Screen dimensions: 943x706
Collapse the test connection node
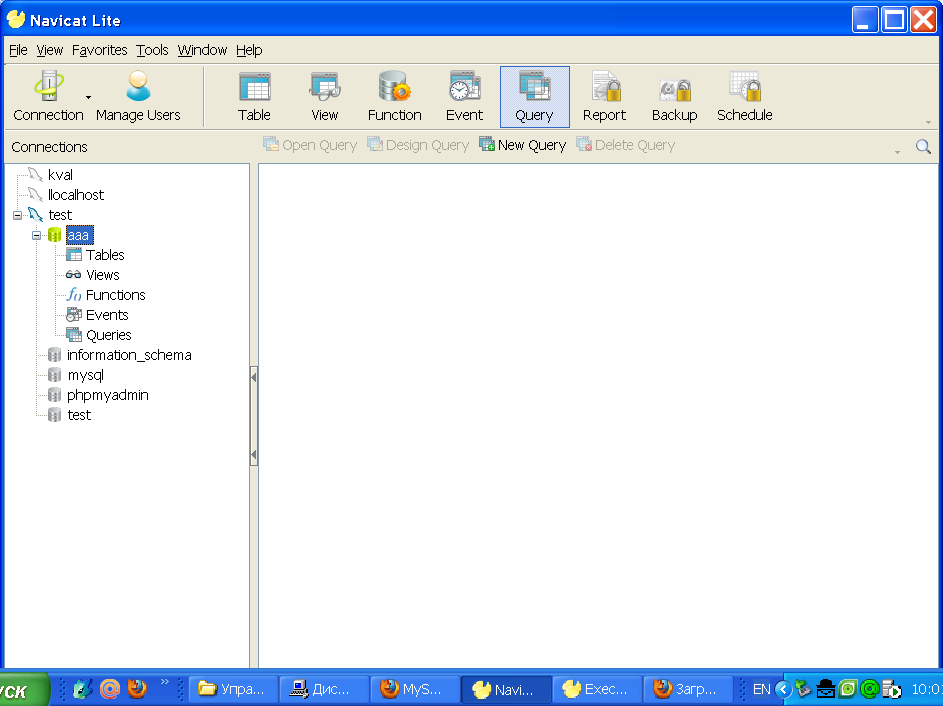17,215
